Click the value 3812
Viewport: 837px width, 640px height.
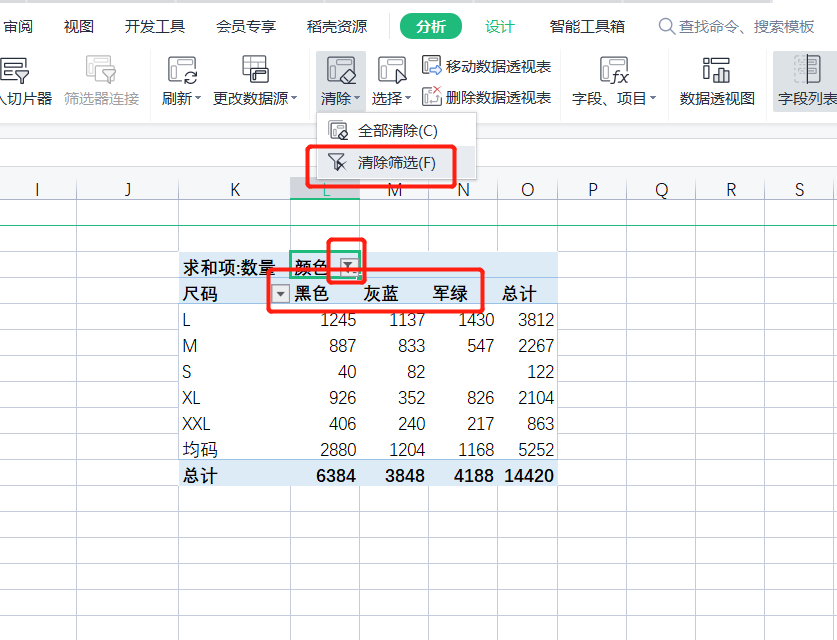click(536, 320)
